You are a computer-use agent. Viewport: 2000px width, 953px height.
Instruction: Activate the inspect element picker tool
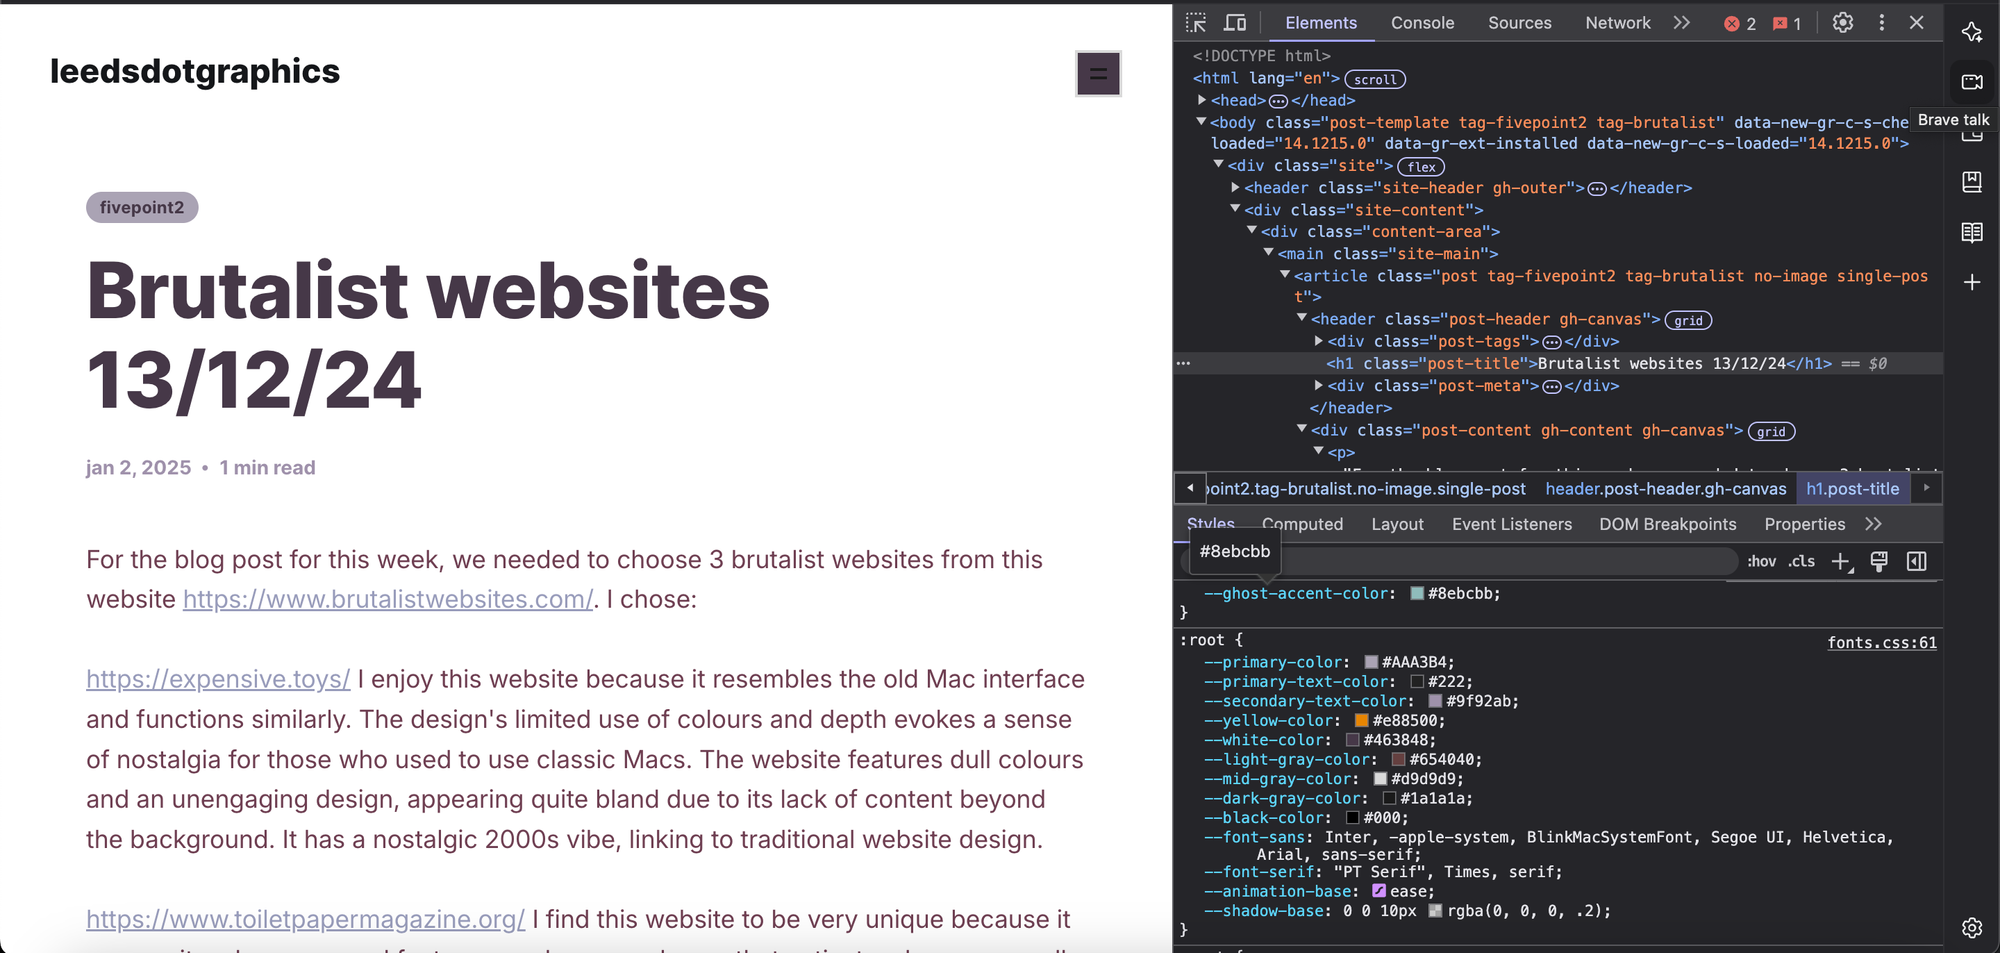tap(1196, 23)
